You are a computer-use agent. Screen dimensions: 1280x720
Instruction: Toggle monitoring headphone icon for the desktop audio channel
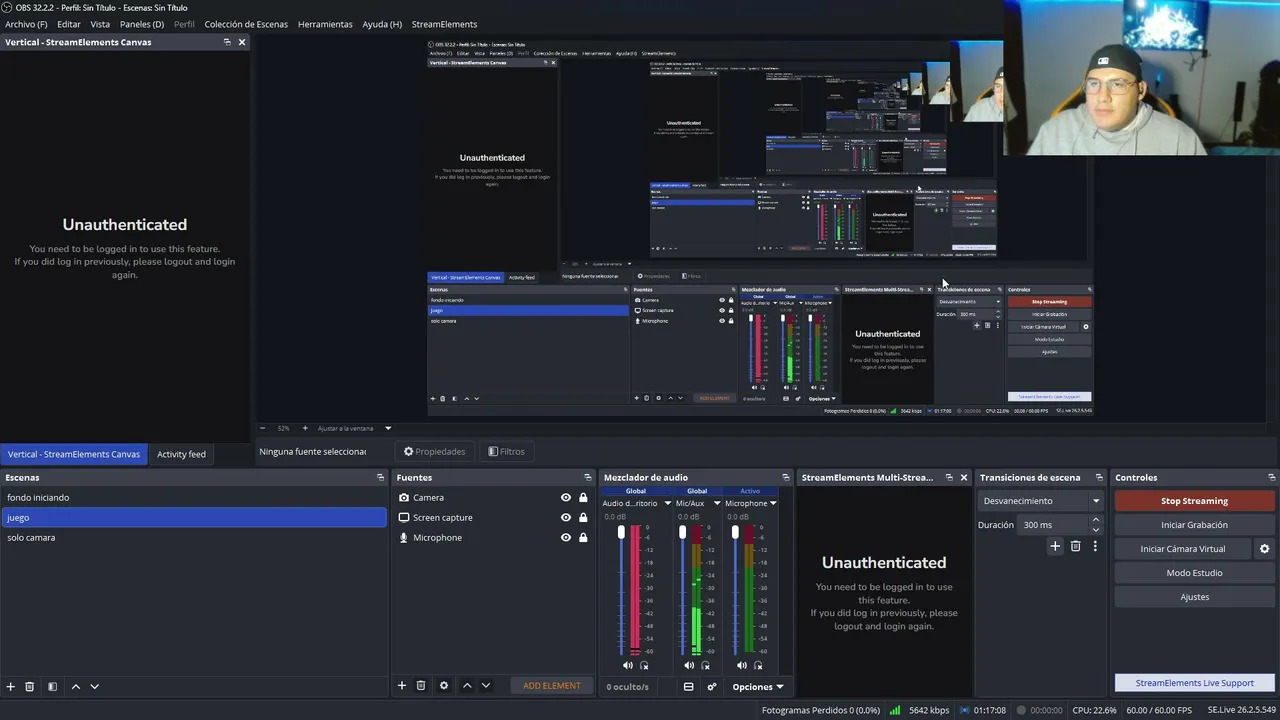tap(644, 665)
